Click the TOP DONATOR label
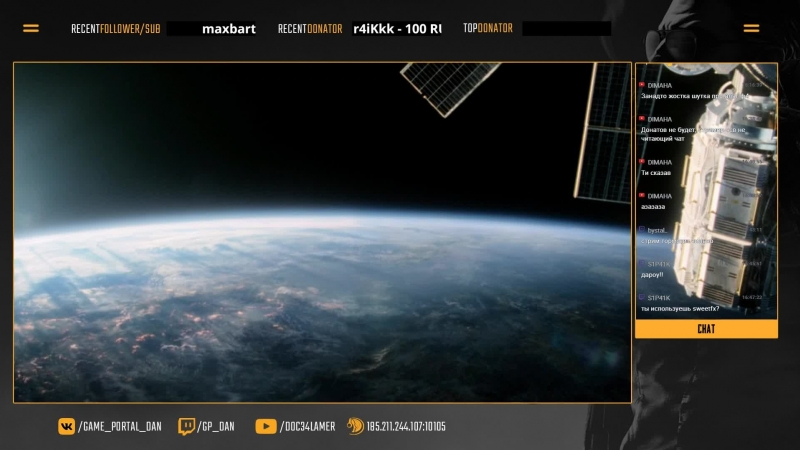 tap(488, 29)
